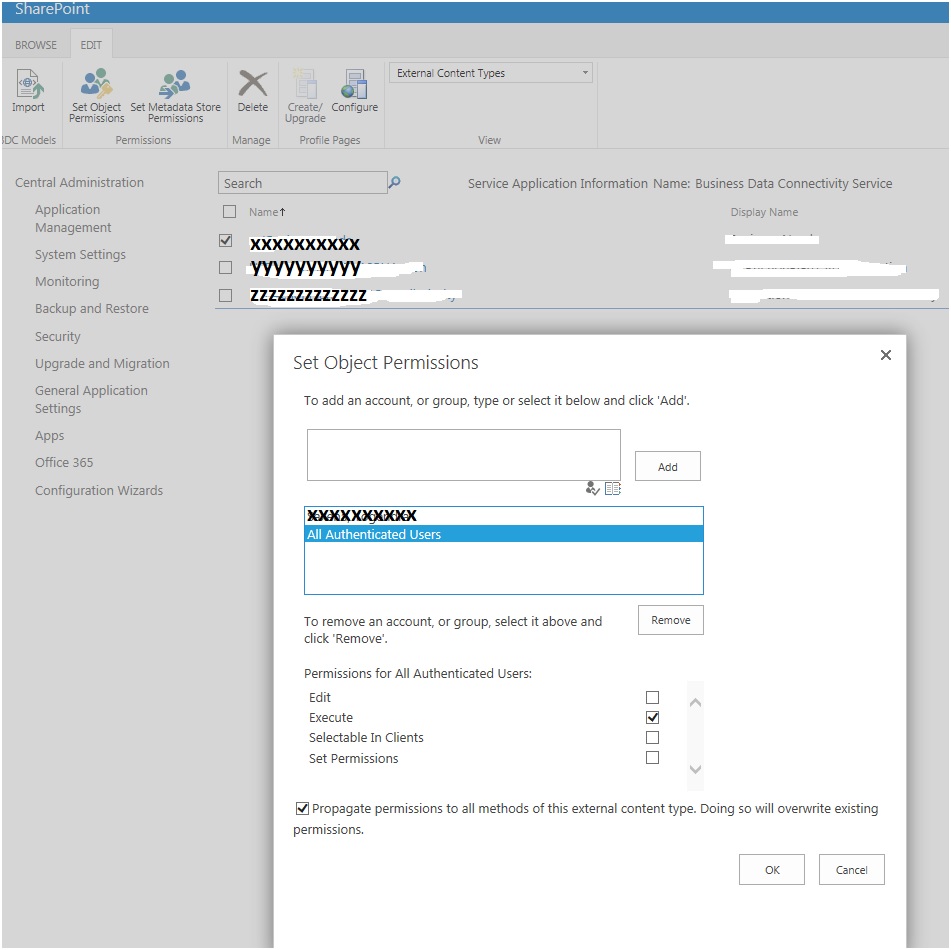Screen dimensions: 951x950
Task: Open Backup and Restore in sidebar
Action: point(92,308)
